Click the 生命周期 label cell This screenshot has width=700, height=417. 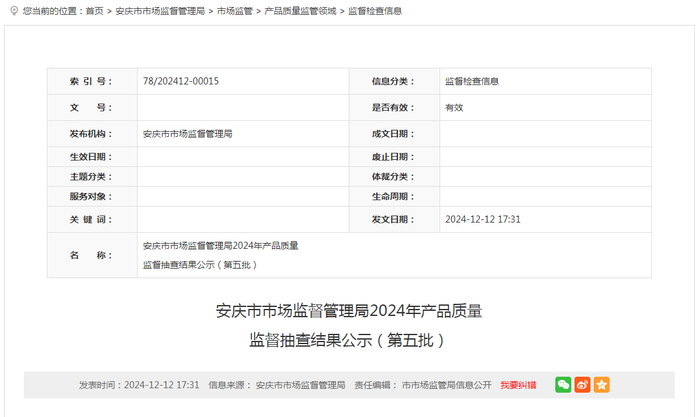click(395, 196)
